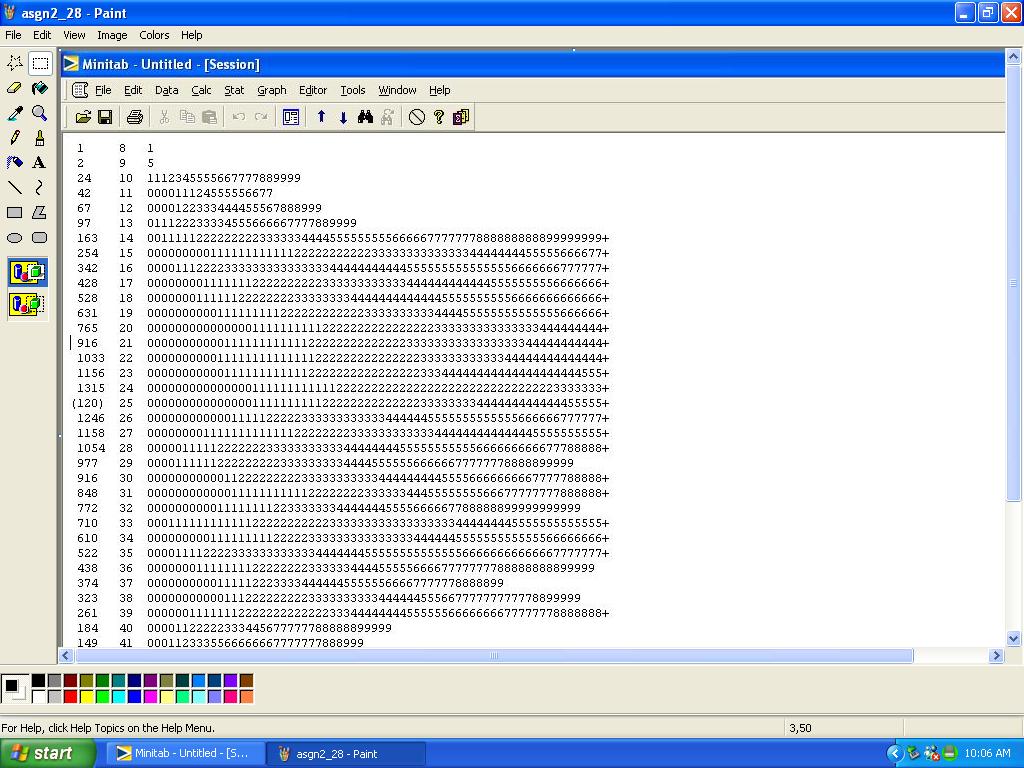Open Paint's Edit menu

click(42, 35)
